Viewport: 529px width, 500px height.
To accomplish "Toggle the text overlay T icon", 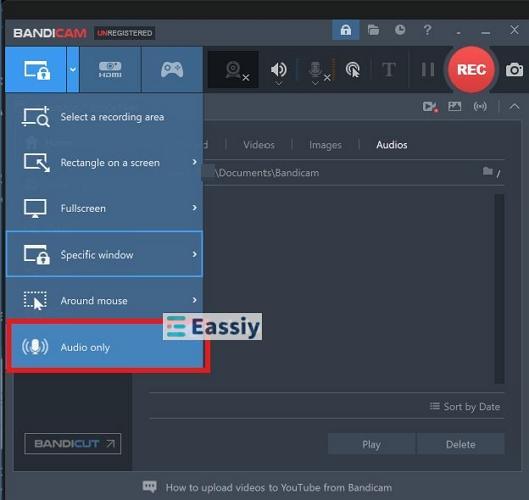I will point(389,70).
